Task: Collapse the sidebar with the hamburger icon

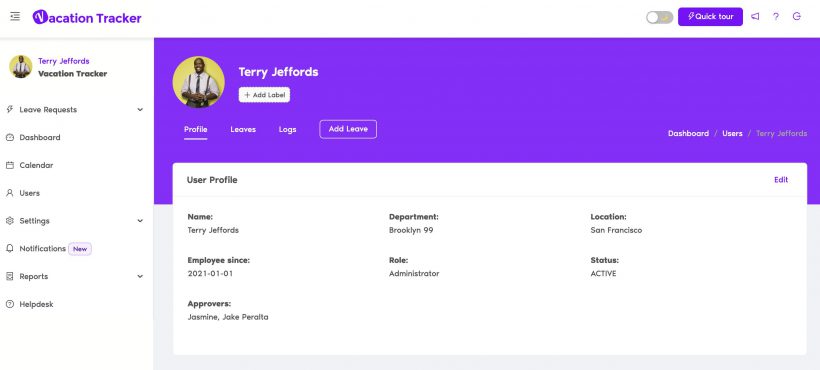Action: pos(15,16)
